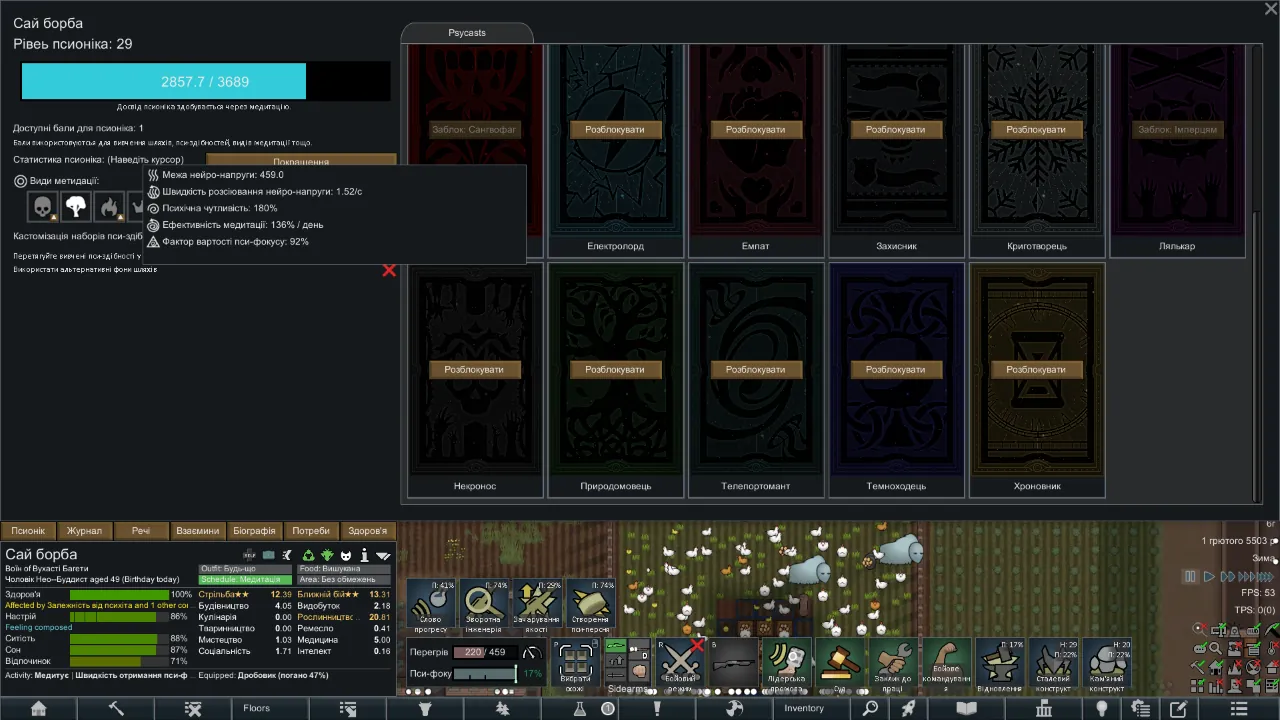Activate the Відновлення anvil ability
Image resolution: width=1280 pixels, height=720 pixels.
999,664
